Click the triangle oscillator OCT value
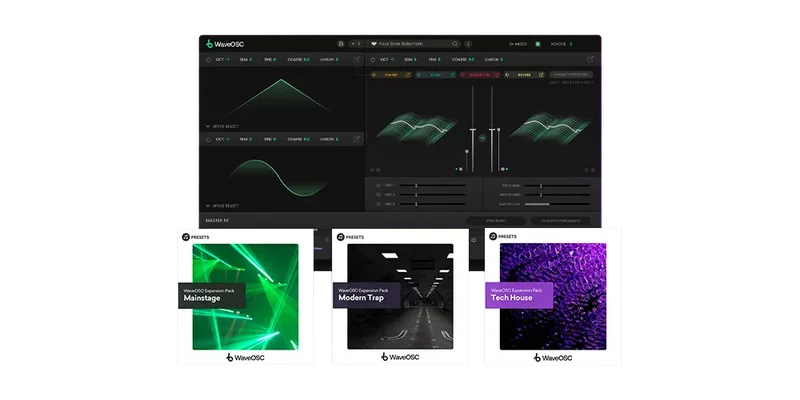The height and width of the screenshot is (400, 800). pos(228,60)
